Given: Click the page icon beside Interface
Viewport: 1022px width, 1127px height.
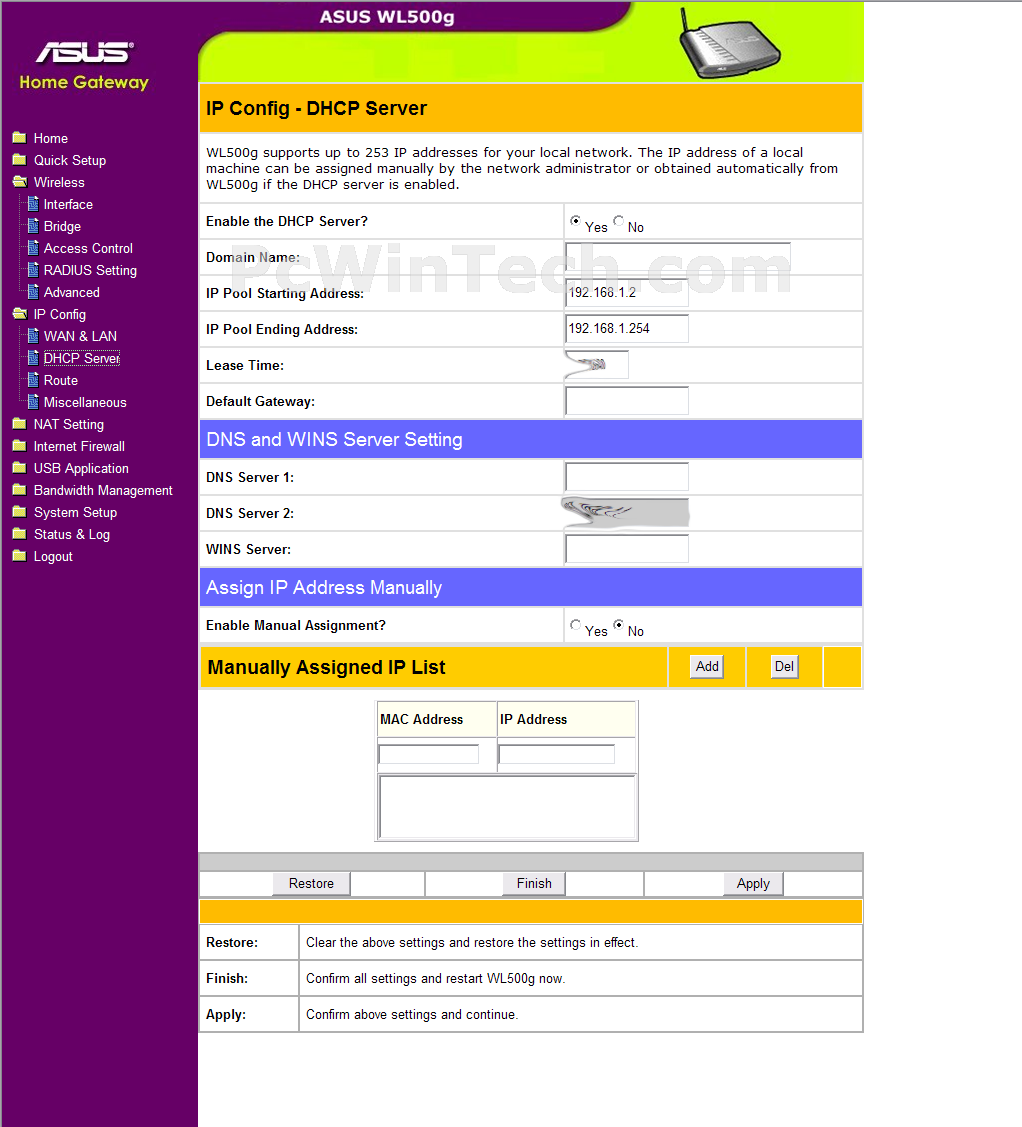Looking at the screenshot, I should point(33,204).
